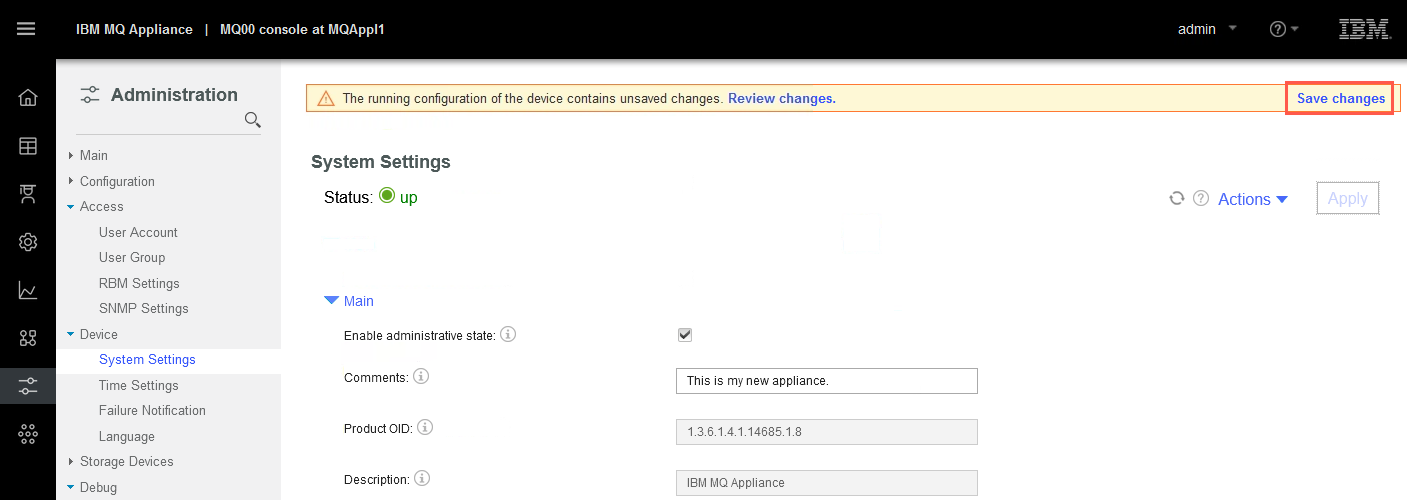Click the search magnifier in Administration panel
Image resolution: width=1407 pixels, height=500 pixels.
[x=253, y=120]
